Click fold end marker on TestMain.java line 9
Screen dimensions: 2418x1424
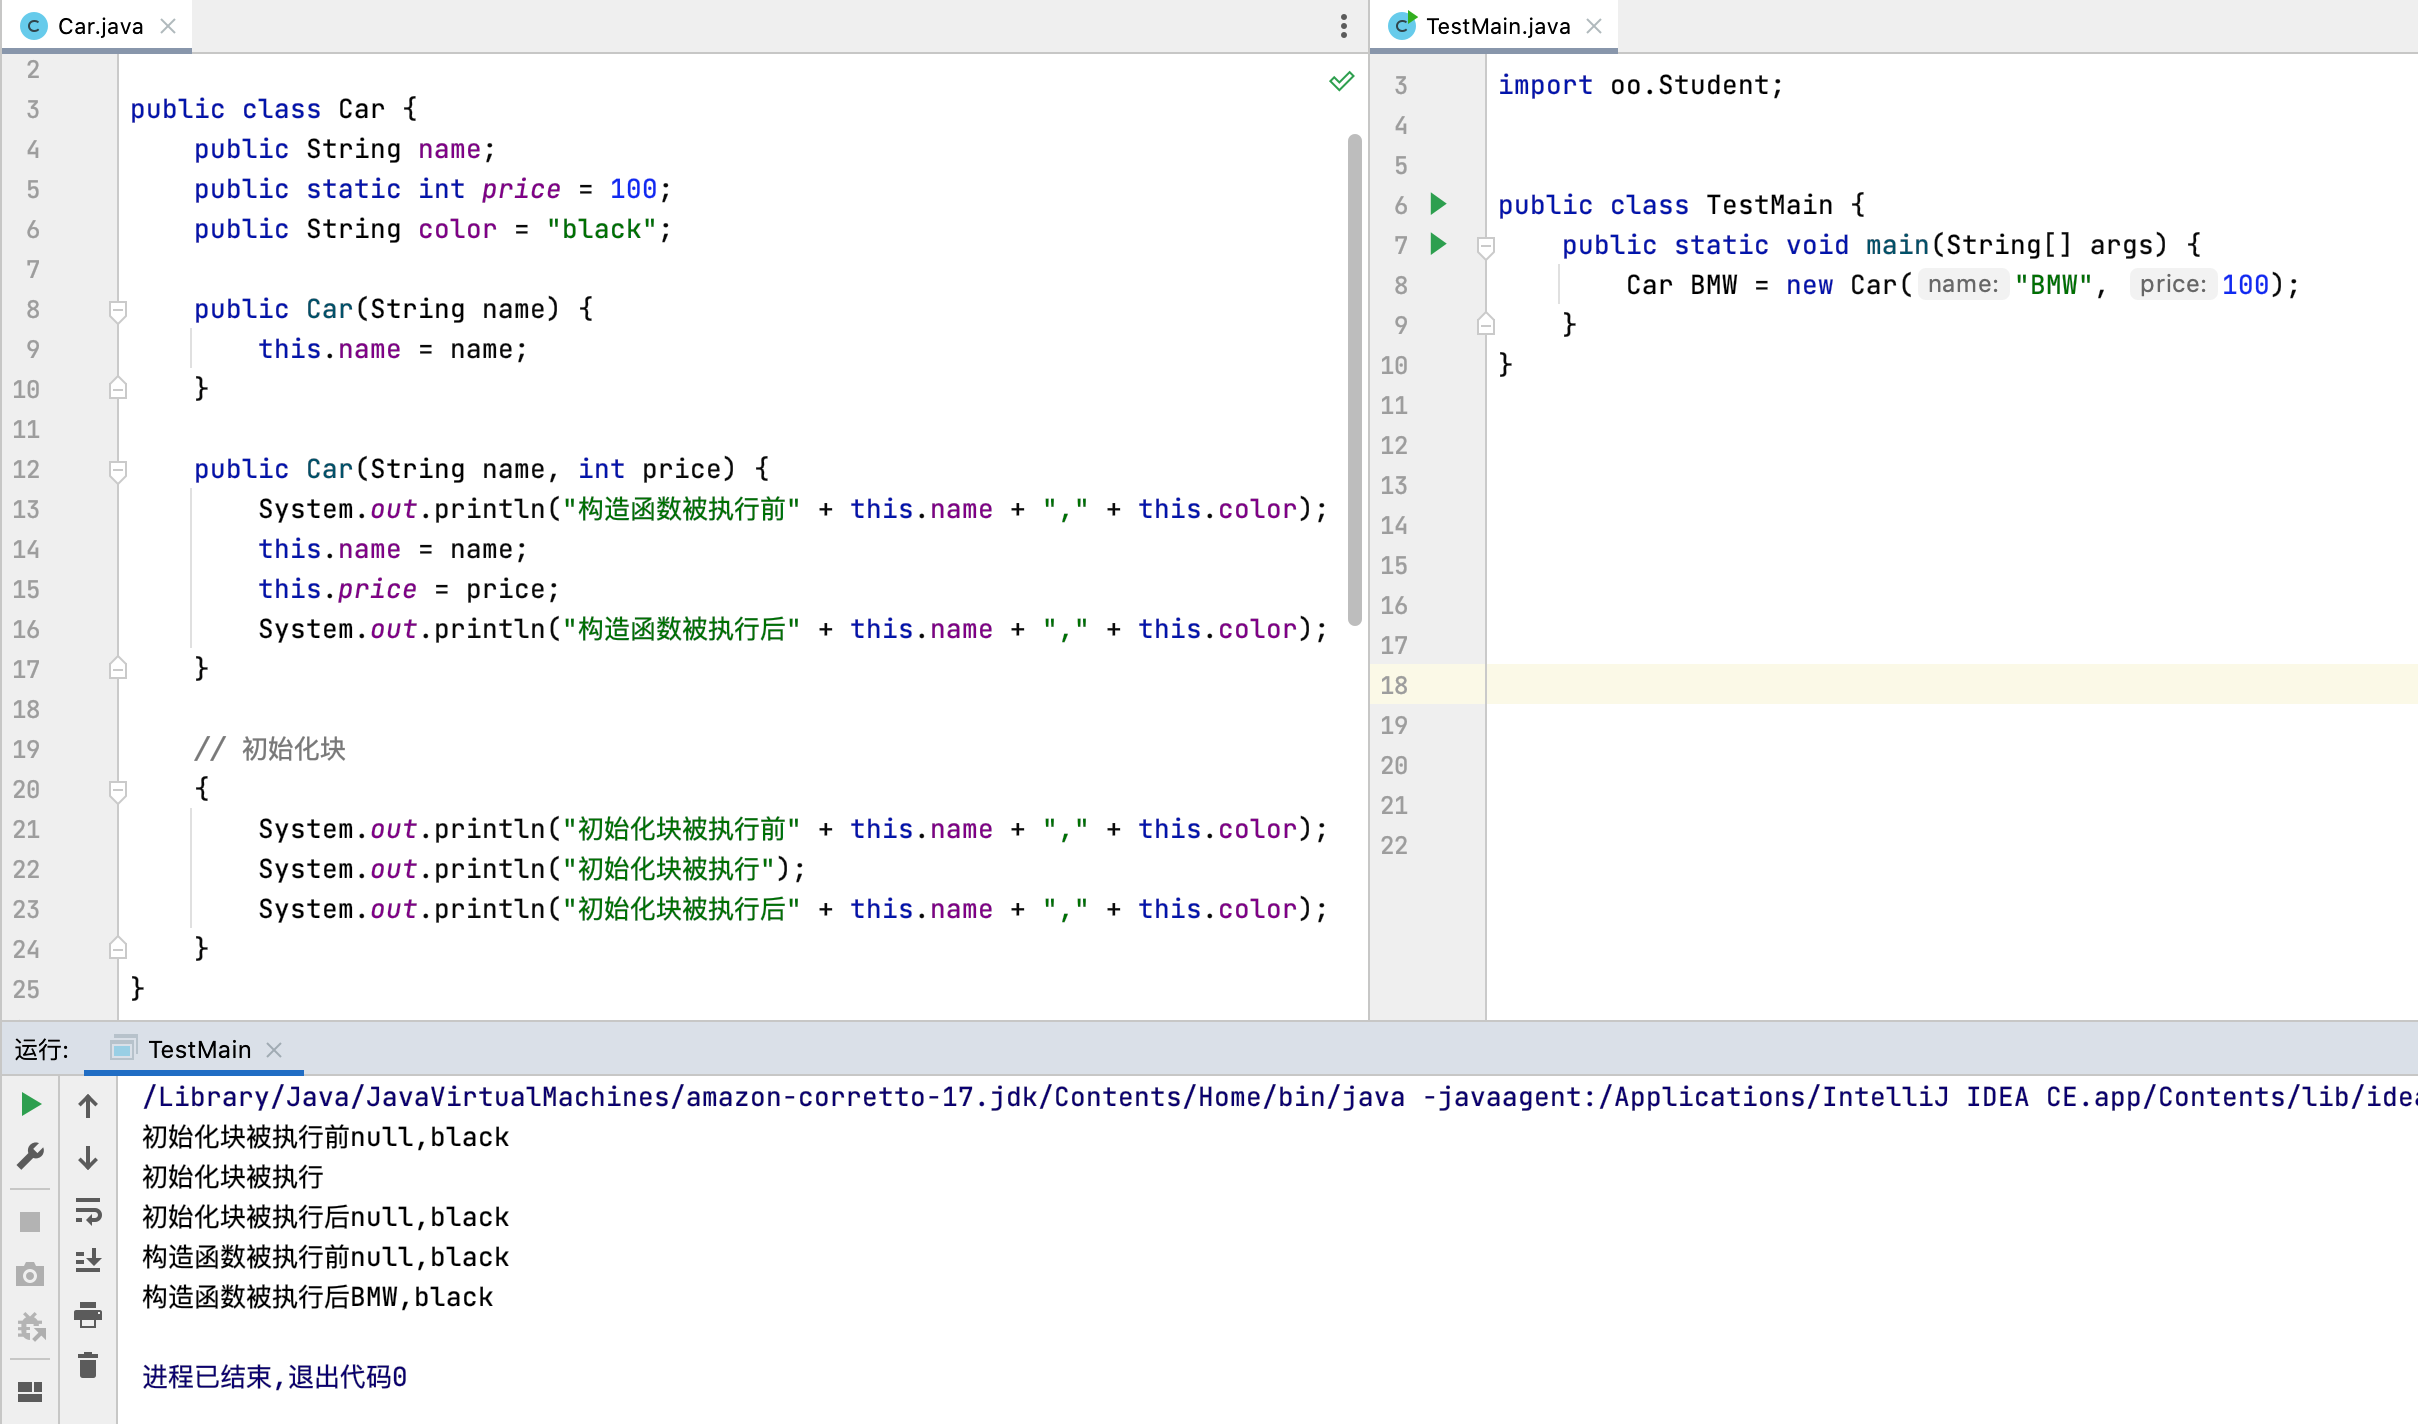1485,324
